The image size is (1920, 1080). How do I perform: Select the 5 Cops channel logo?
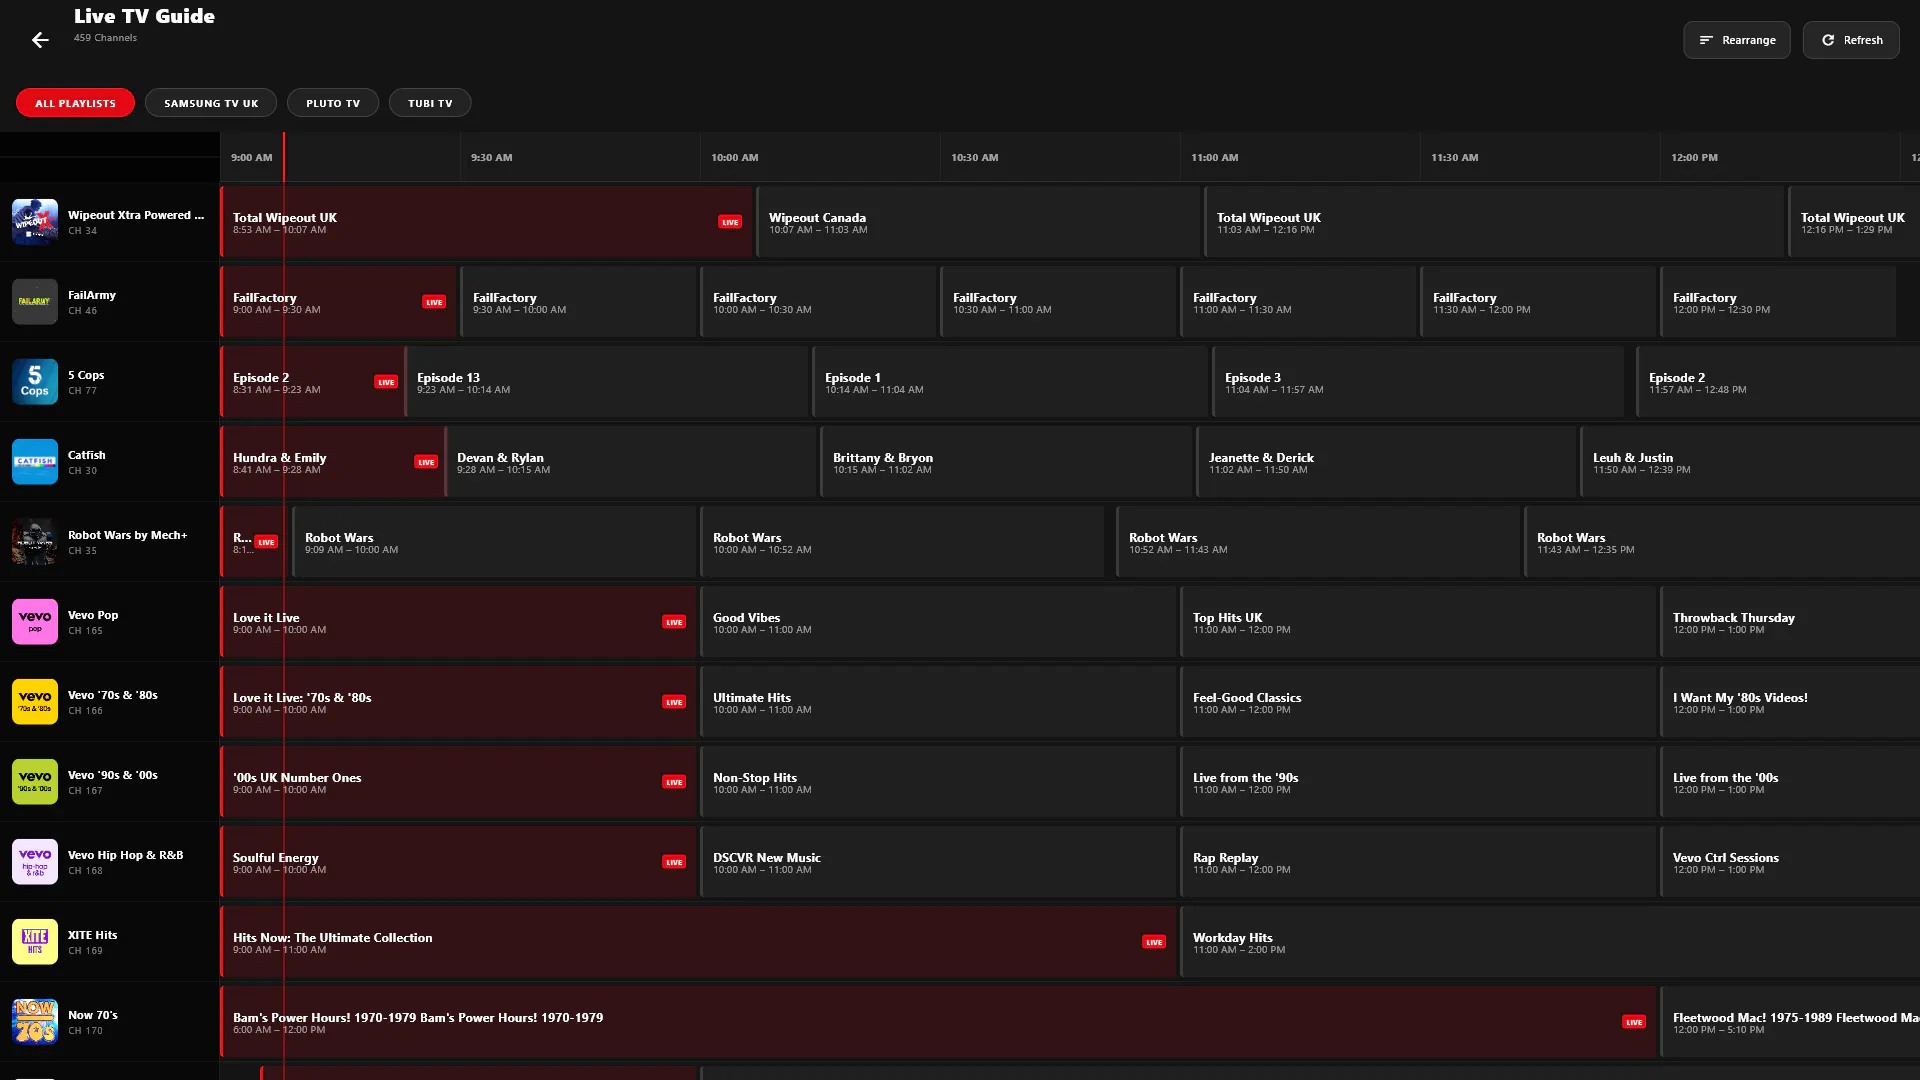click(x=35, y=382)
